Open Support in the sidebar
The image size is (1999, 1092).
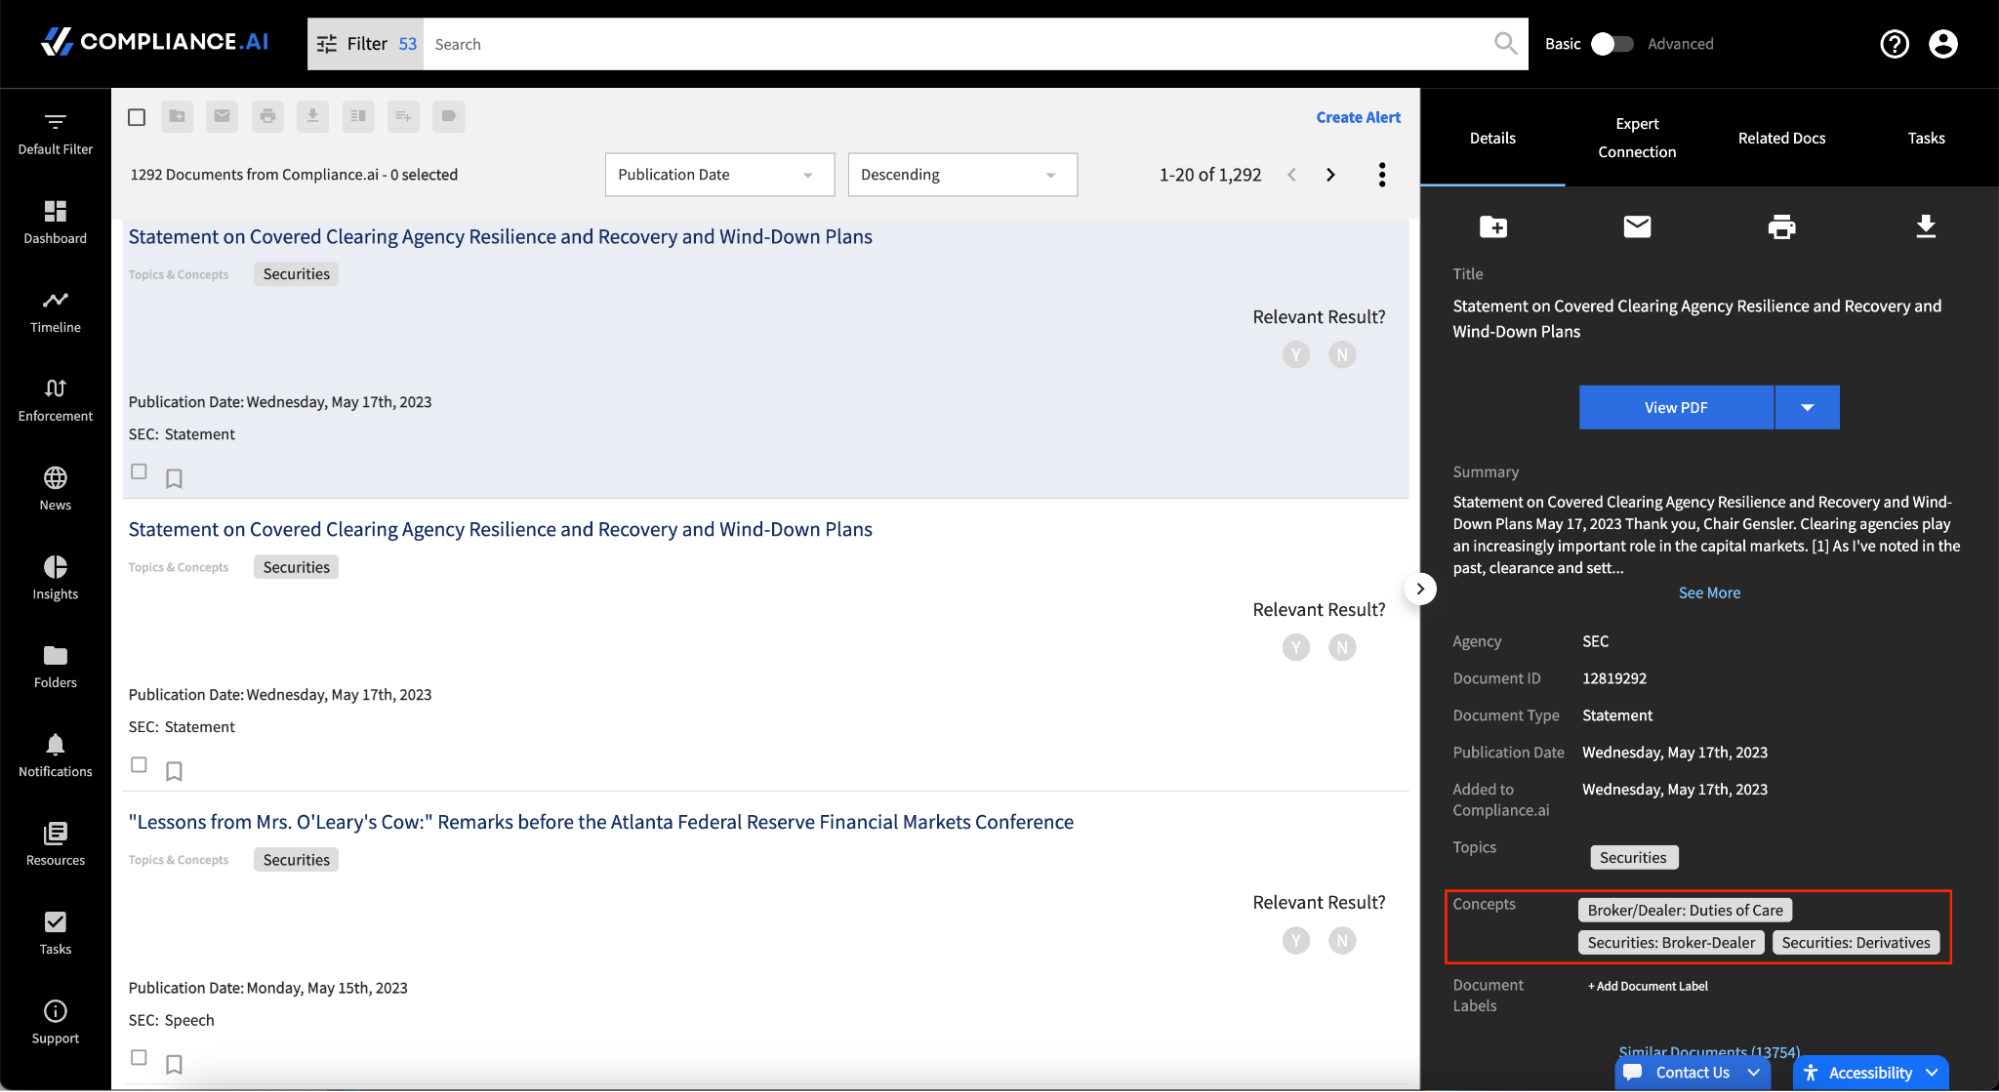(55, 1022)
